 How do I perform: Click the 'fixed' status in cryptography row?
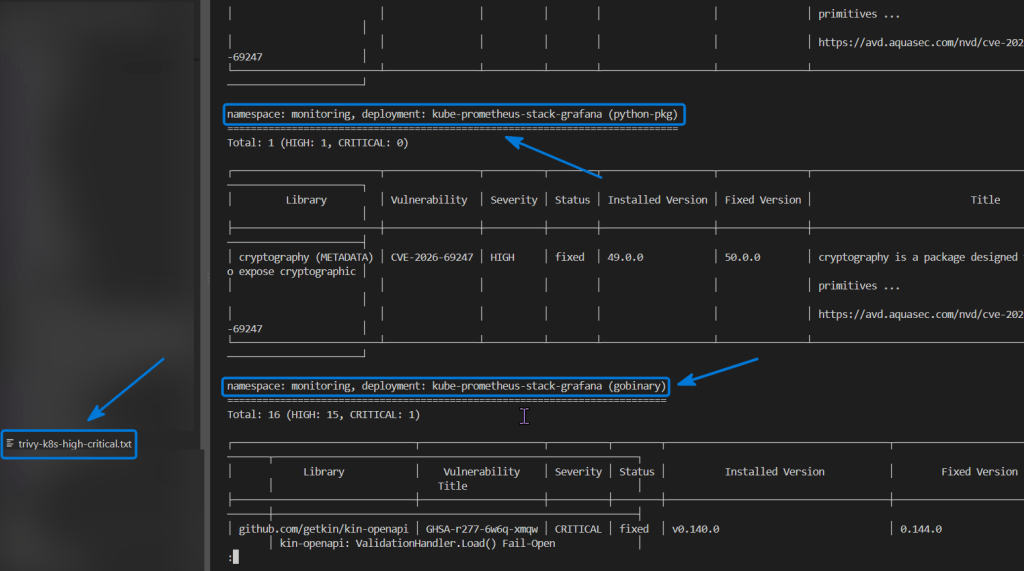570,257
